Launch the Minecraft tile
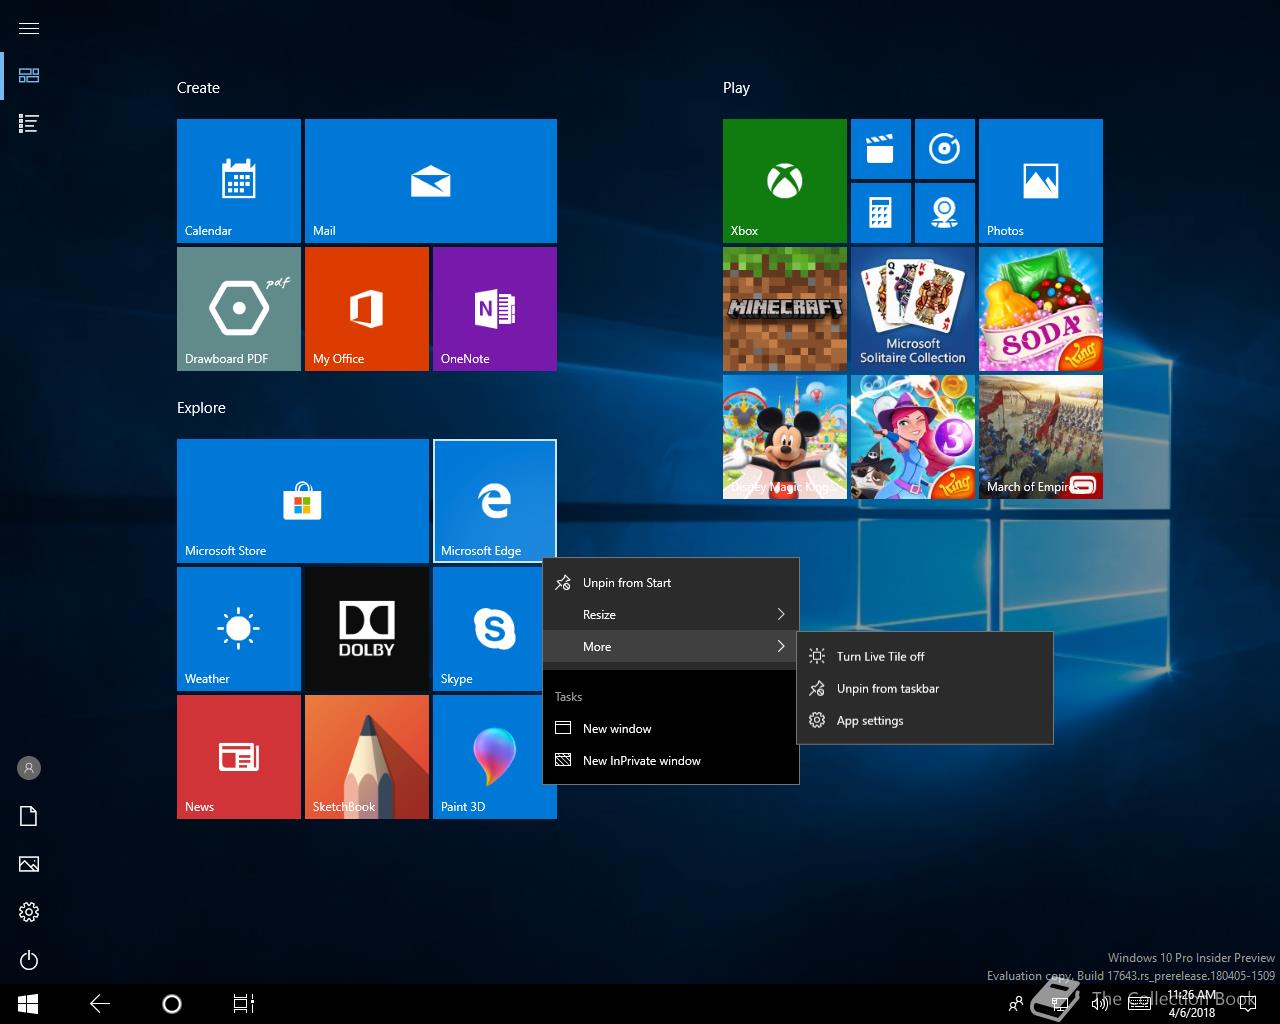Screen dimensions: 1280x1024 [785, 309]
